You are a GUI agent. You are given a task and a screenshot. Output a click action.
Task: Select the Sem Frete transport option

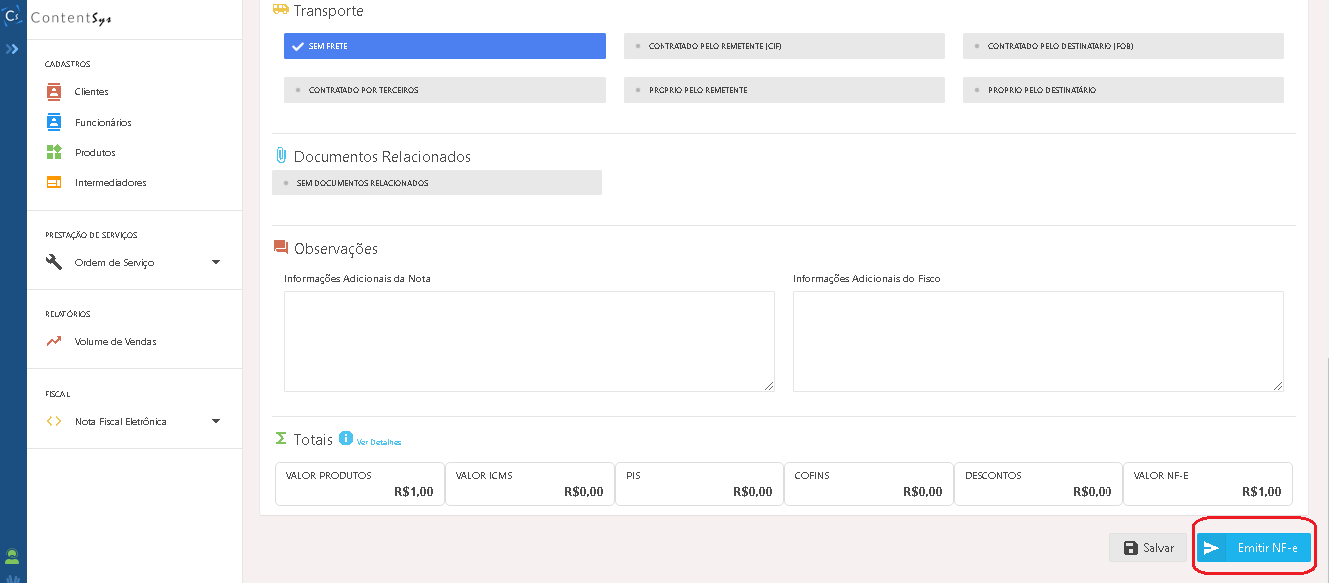[444, 46]
